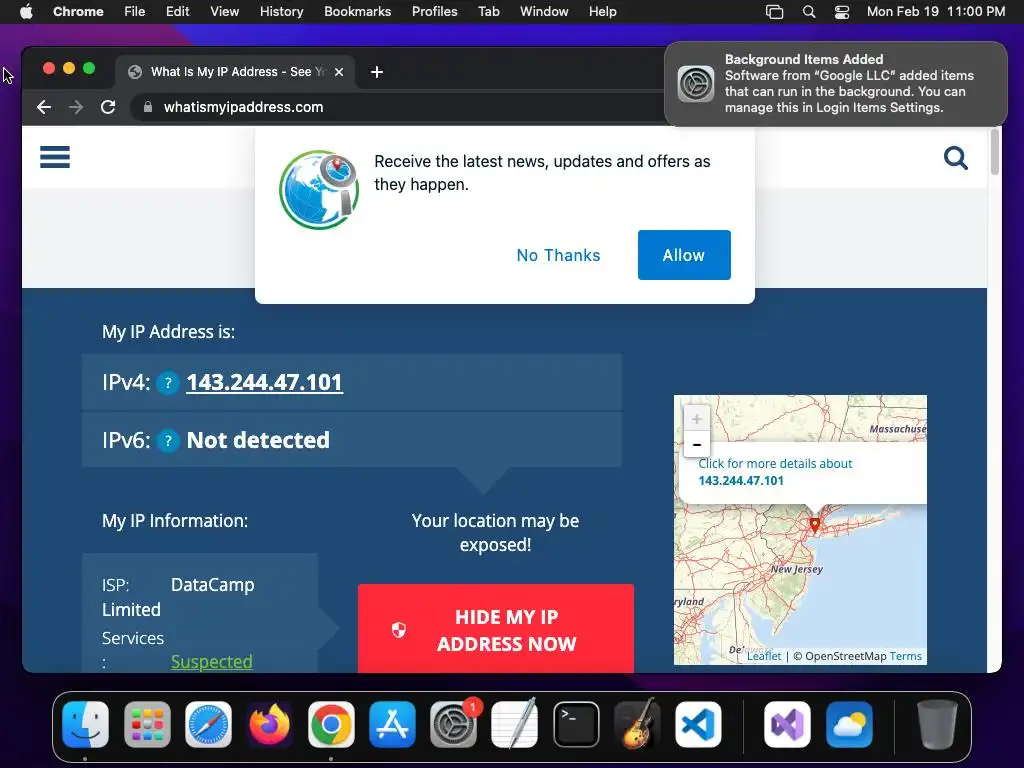1024x768 pixels.
Task: Click the red location pin on map
Action: [x=815, y=524]
